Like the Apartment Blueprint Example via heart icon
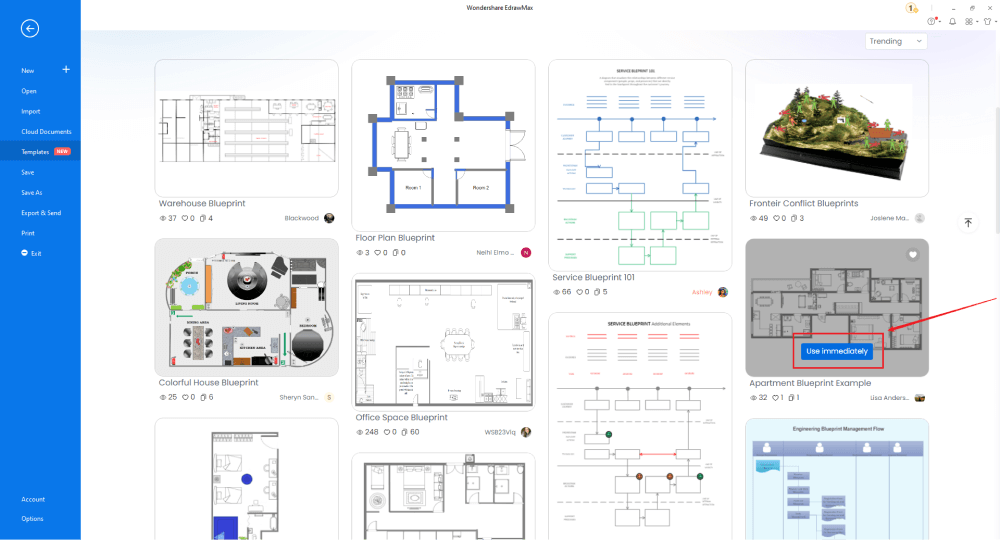1000x540 pixels. [x=913, y=254]
